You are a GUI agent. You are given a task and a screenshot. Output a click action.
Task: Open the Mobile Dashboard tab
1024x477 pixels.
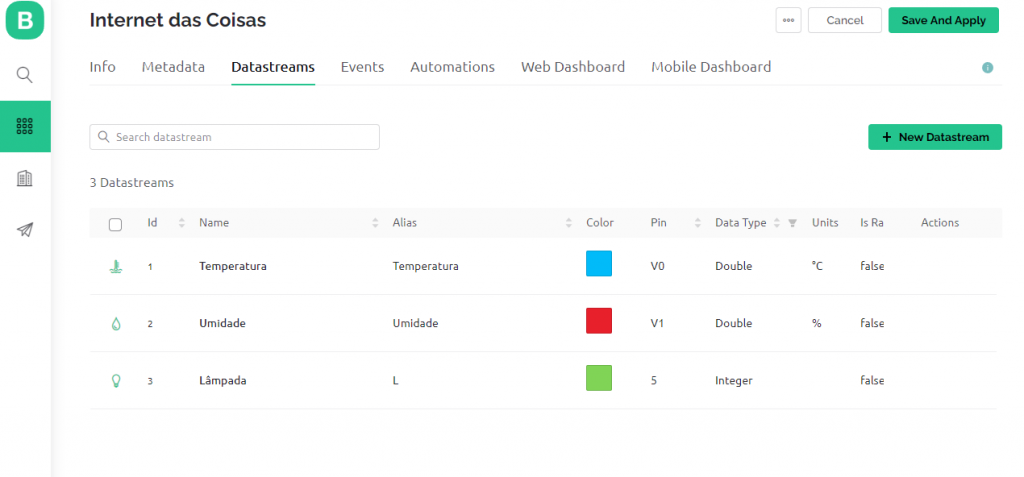click(711, 67)
